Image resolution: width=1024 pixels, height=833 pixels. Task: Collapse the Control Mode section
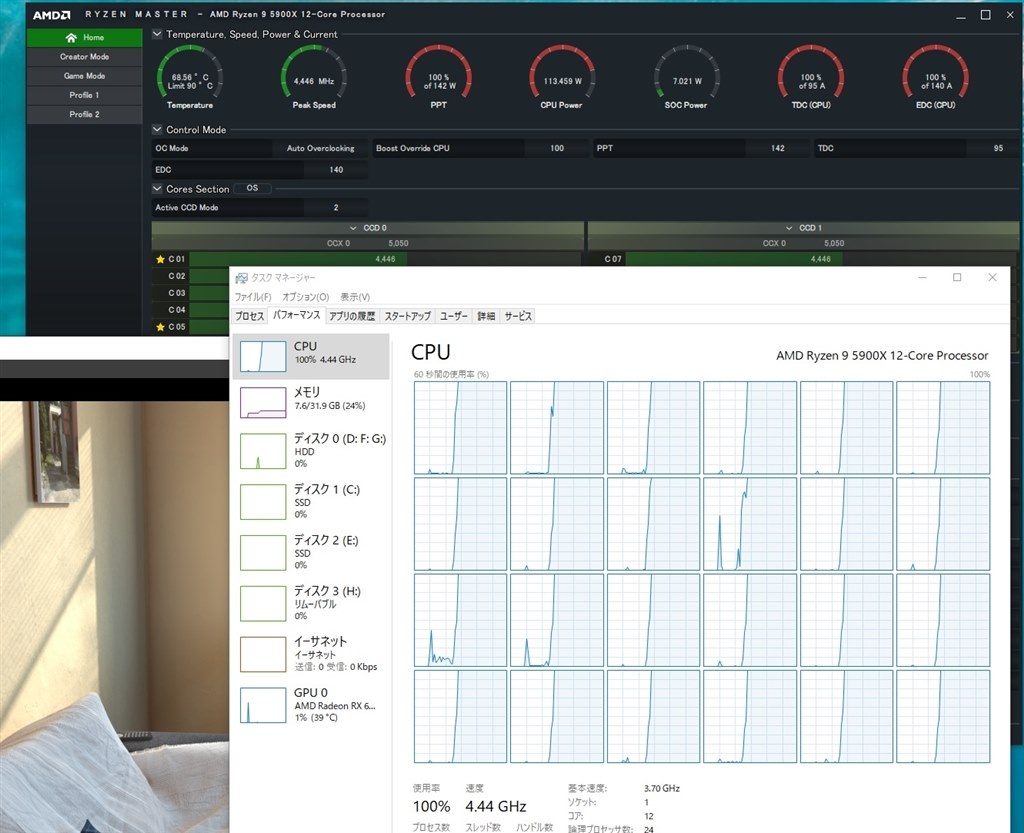click(157, 129)
